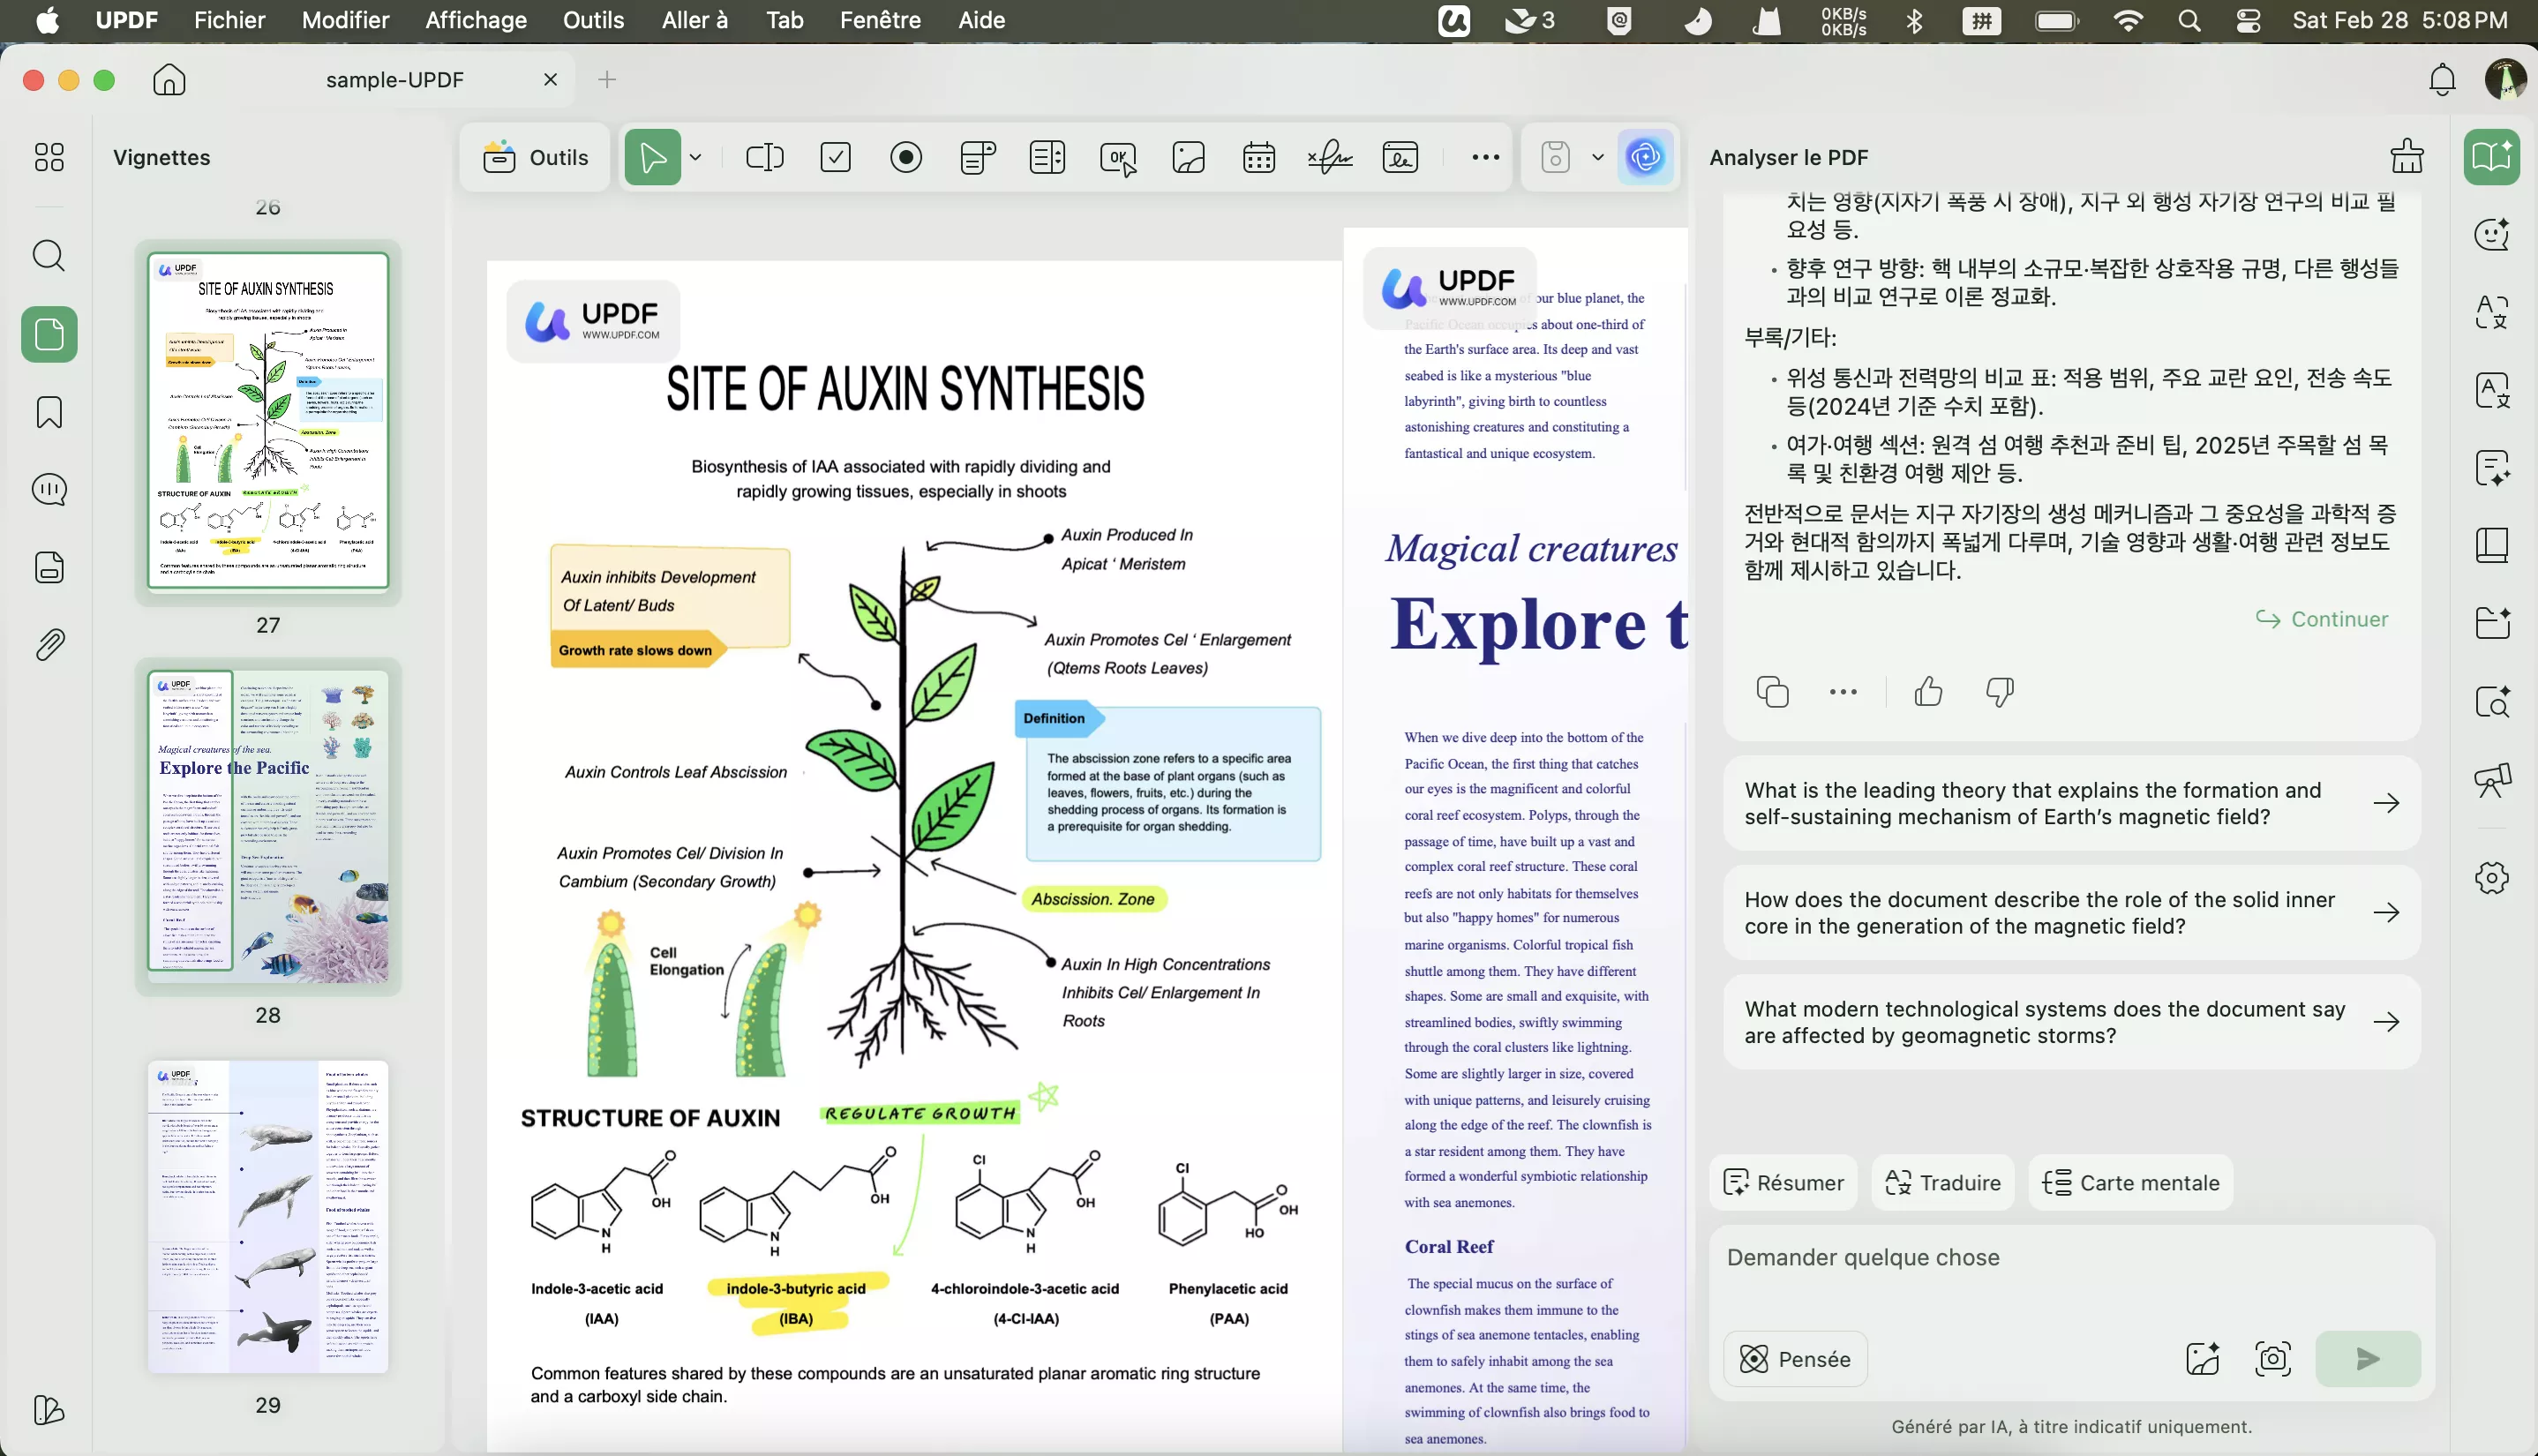
Task: Choose the date field tool
Action: (x=1258, y=157)
